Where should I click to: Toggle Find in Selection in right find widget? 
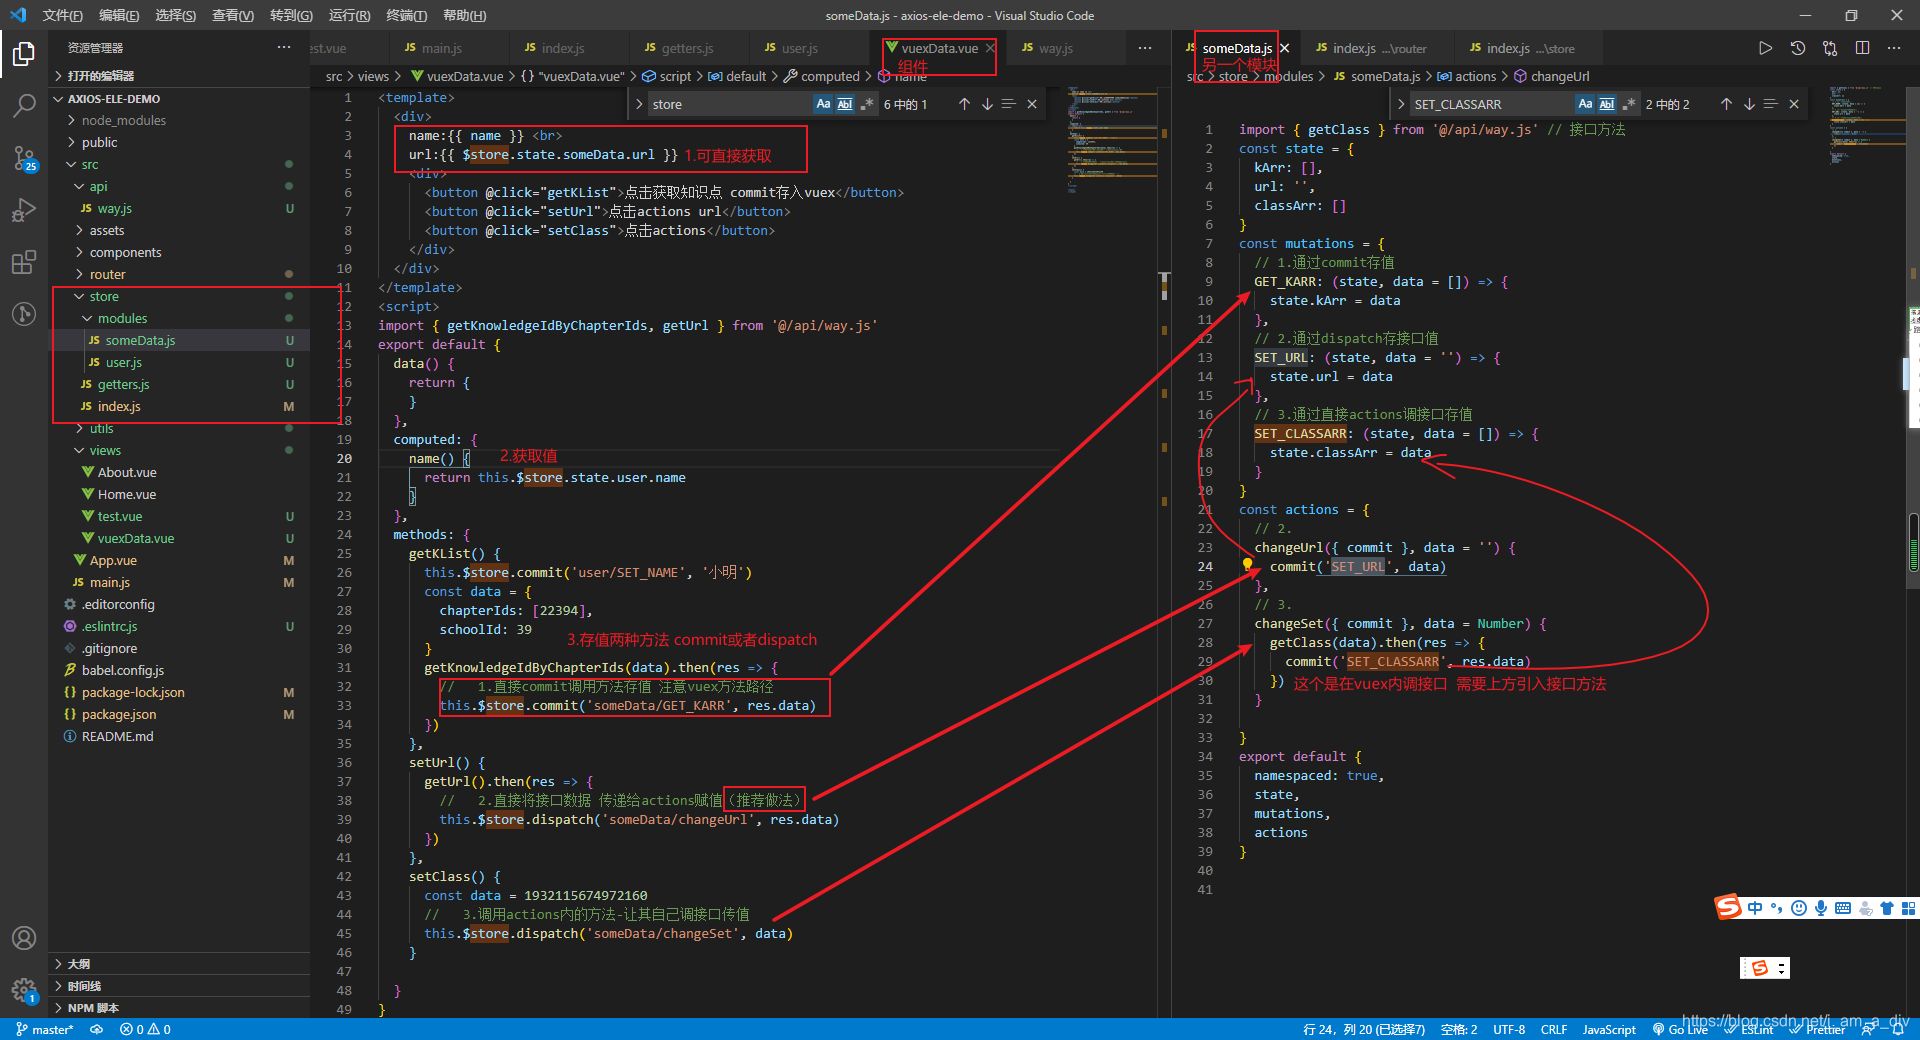click(x=1771, y=104)
